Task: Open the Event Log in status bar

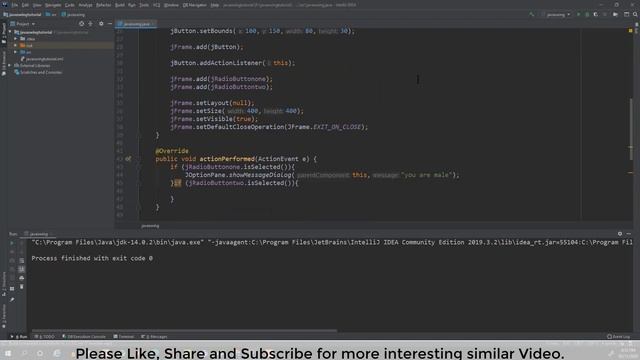Action: [619, 337]
